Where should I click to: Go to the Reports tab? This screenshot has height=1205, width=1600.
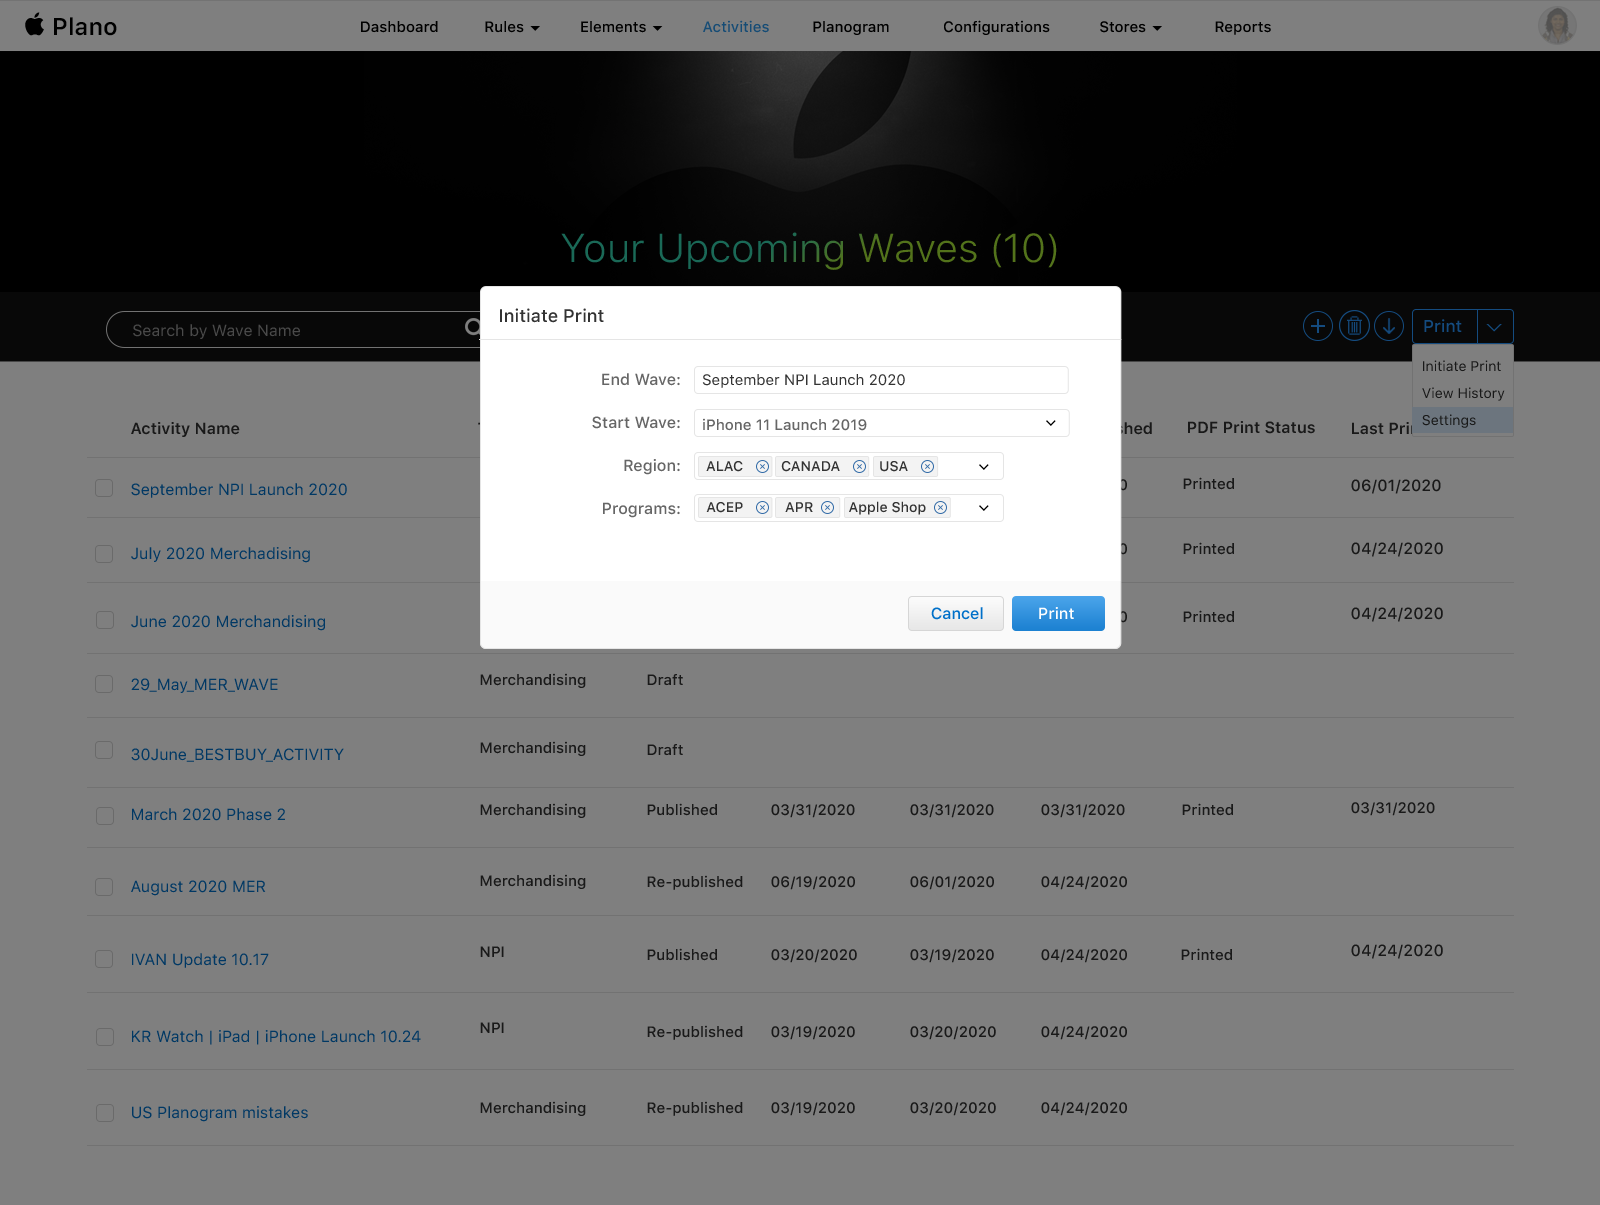click(1243, 27)
